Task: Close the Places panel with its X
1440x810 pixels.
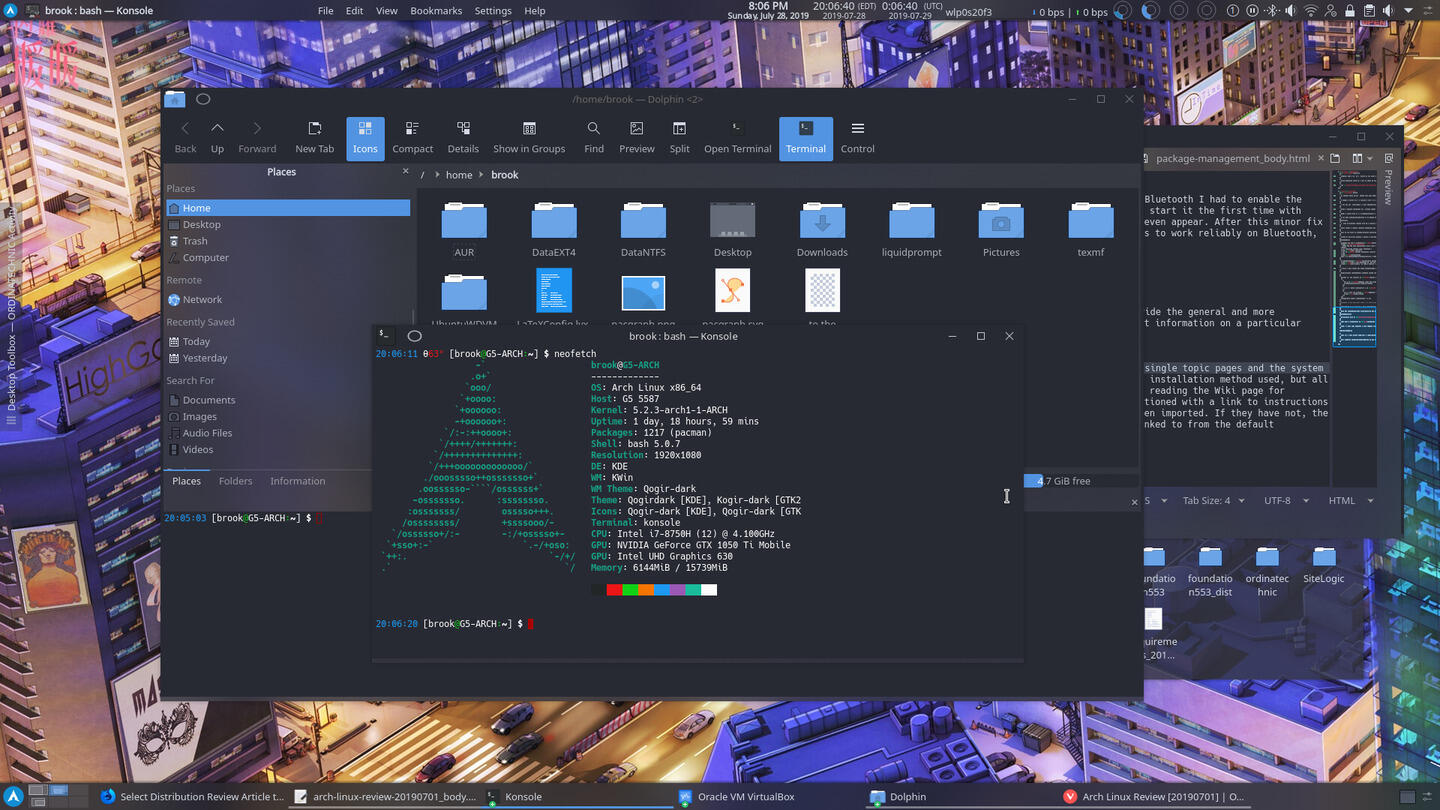Action: click(x=405, y=172)
